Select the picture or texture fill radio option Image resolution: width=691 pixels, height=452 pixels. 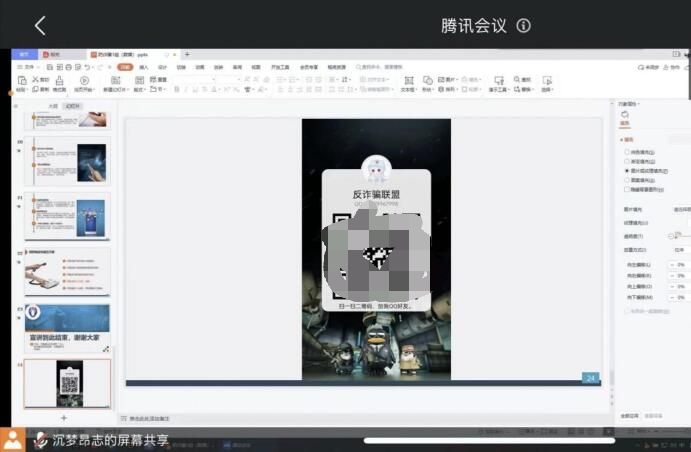627,171
